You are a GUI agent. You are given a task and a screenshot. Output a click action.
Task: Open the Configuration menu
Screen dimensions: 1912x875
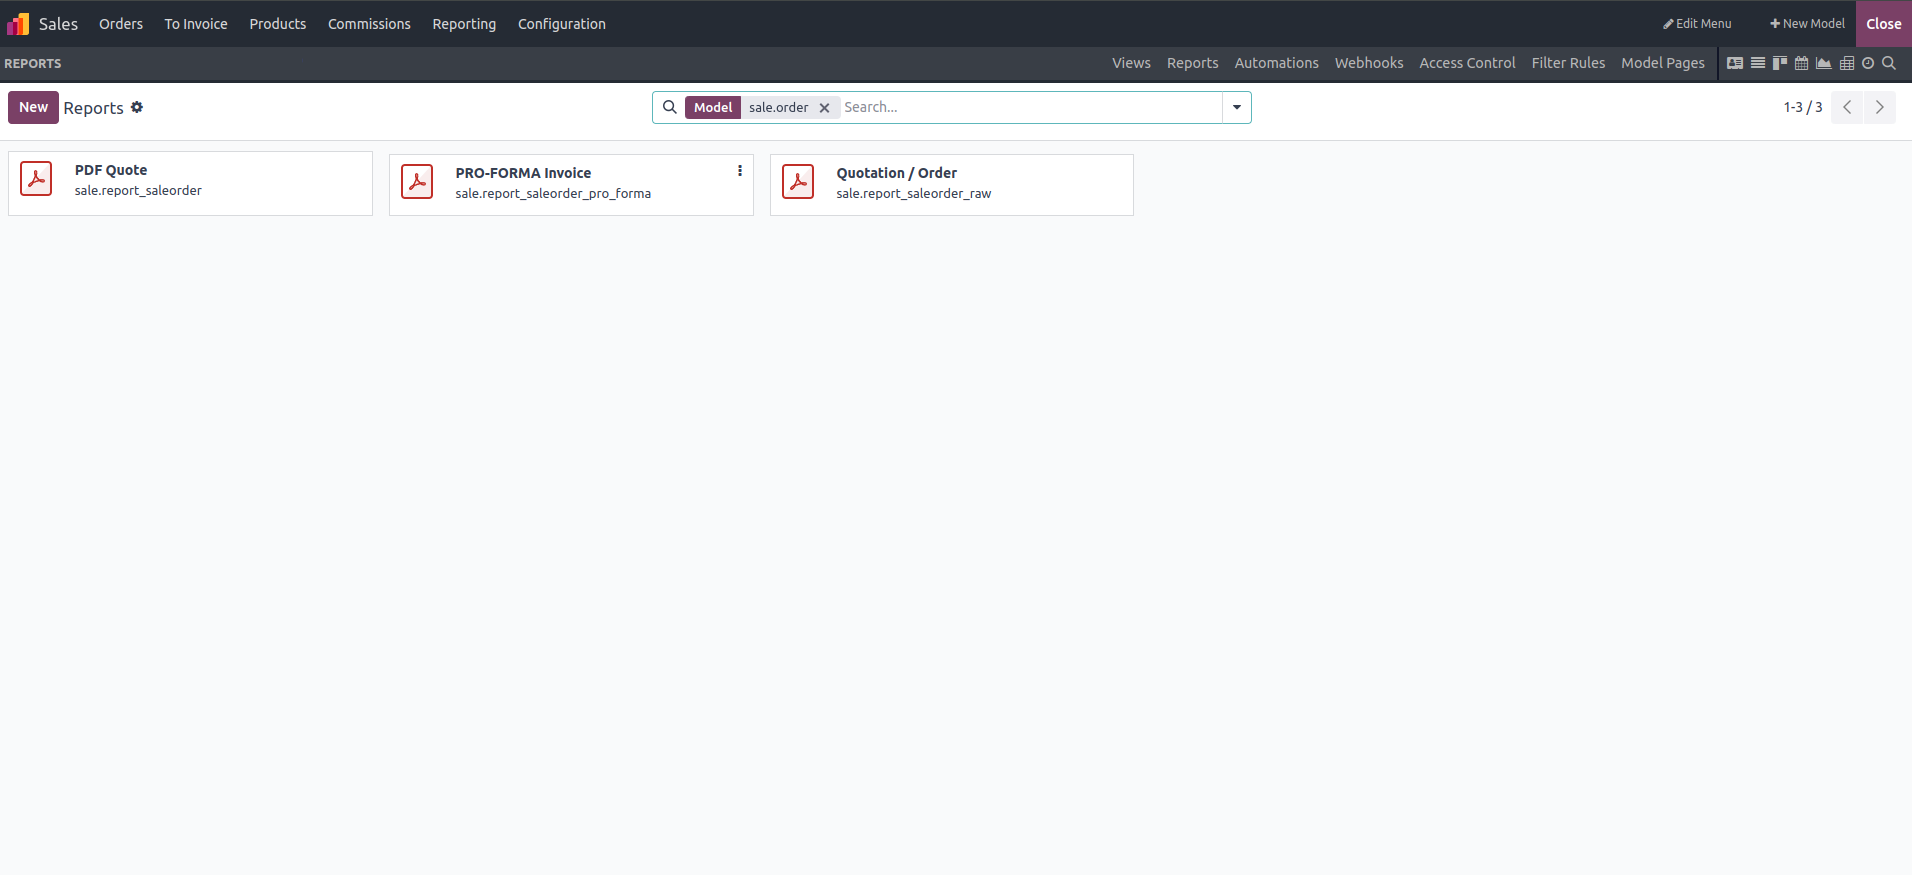click(562, 24)
